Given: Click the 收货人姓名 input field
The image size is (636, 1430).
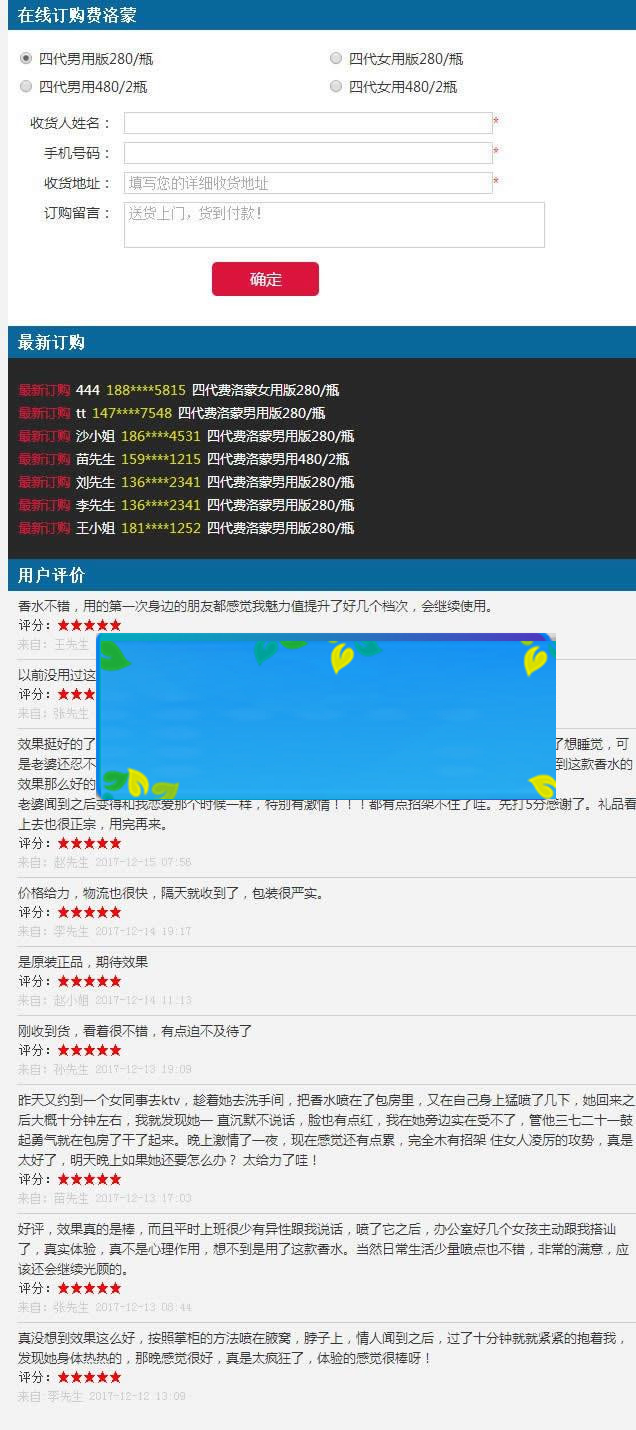Looking at the screenshot, I should 308,123.
